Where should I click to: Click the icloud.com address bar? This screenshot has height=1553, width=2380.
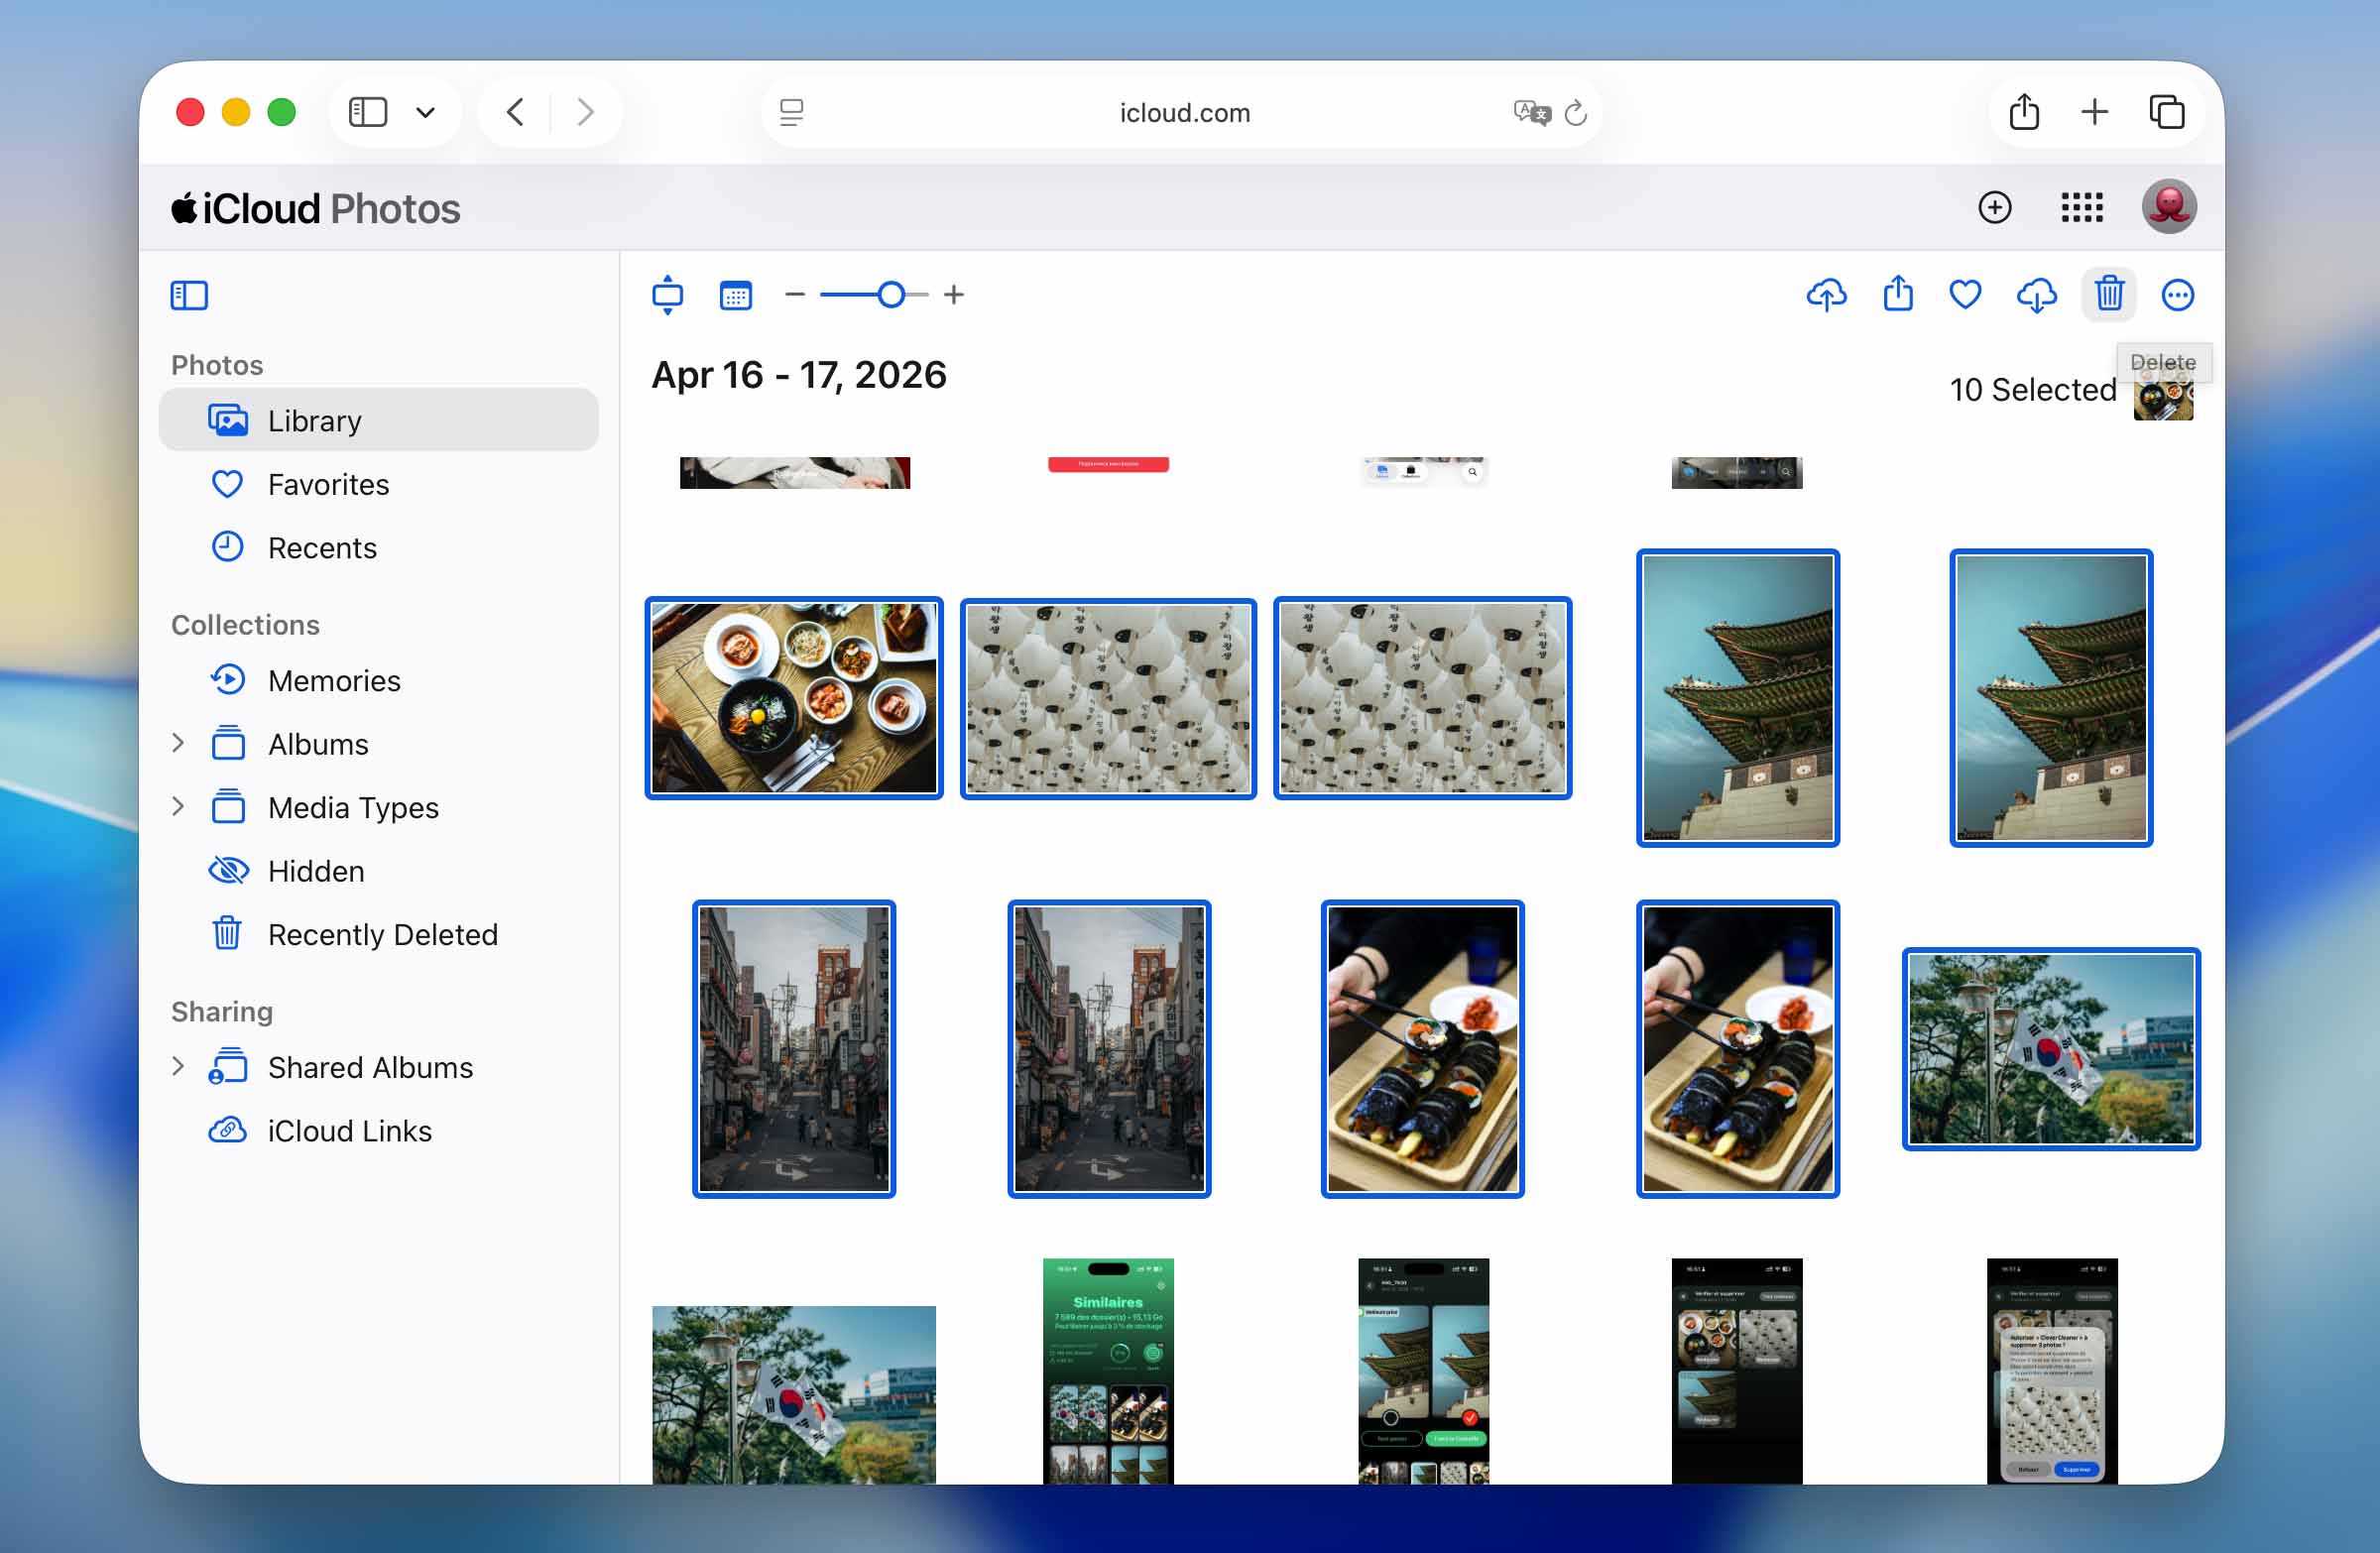point(1183,112)
